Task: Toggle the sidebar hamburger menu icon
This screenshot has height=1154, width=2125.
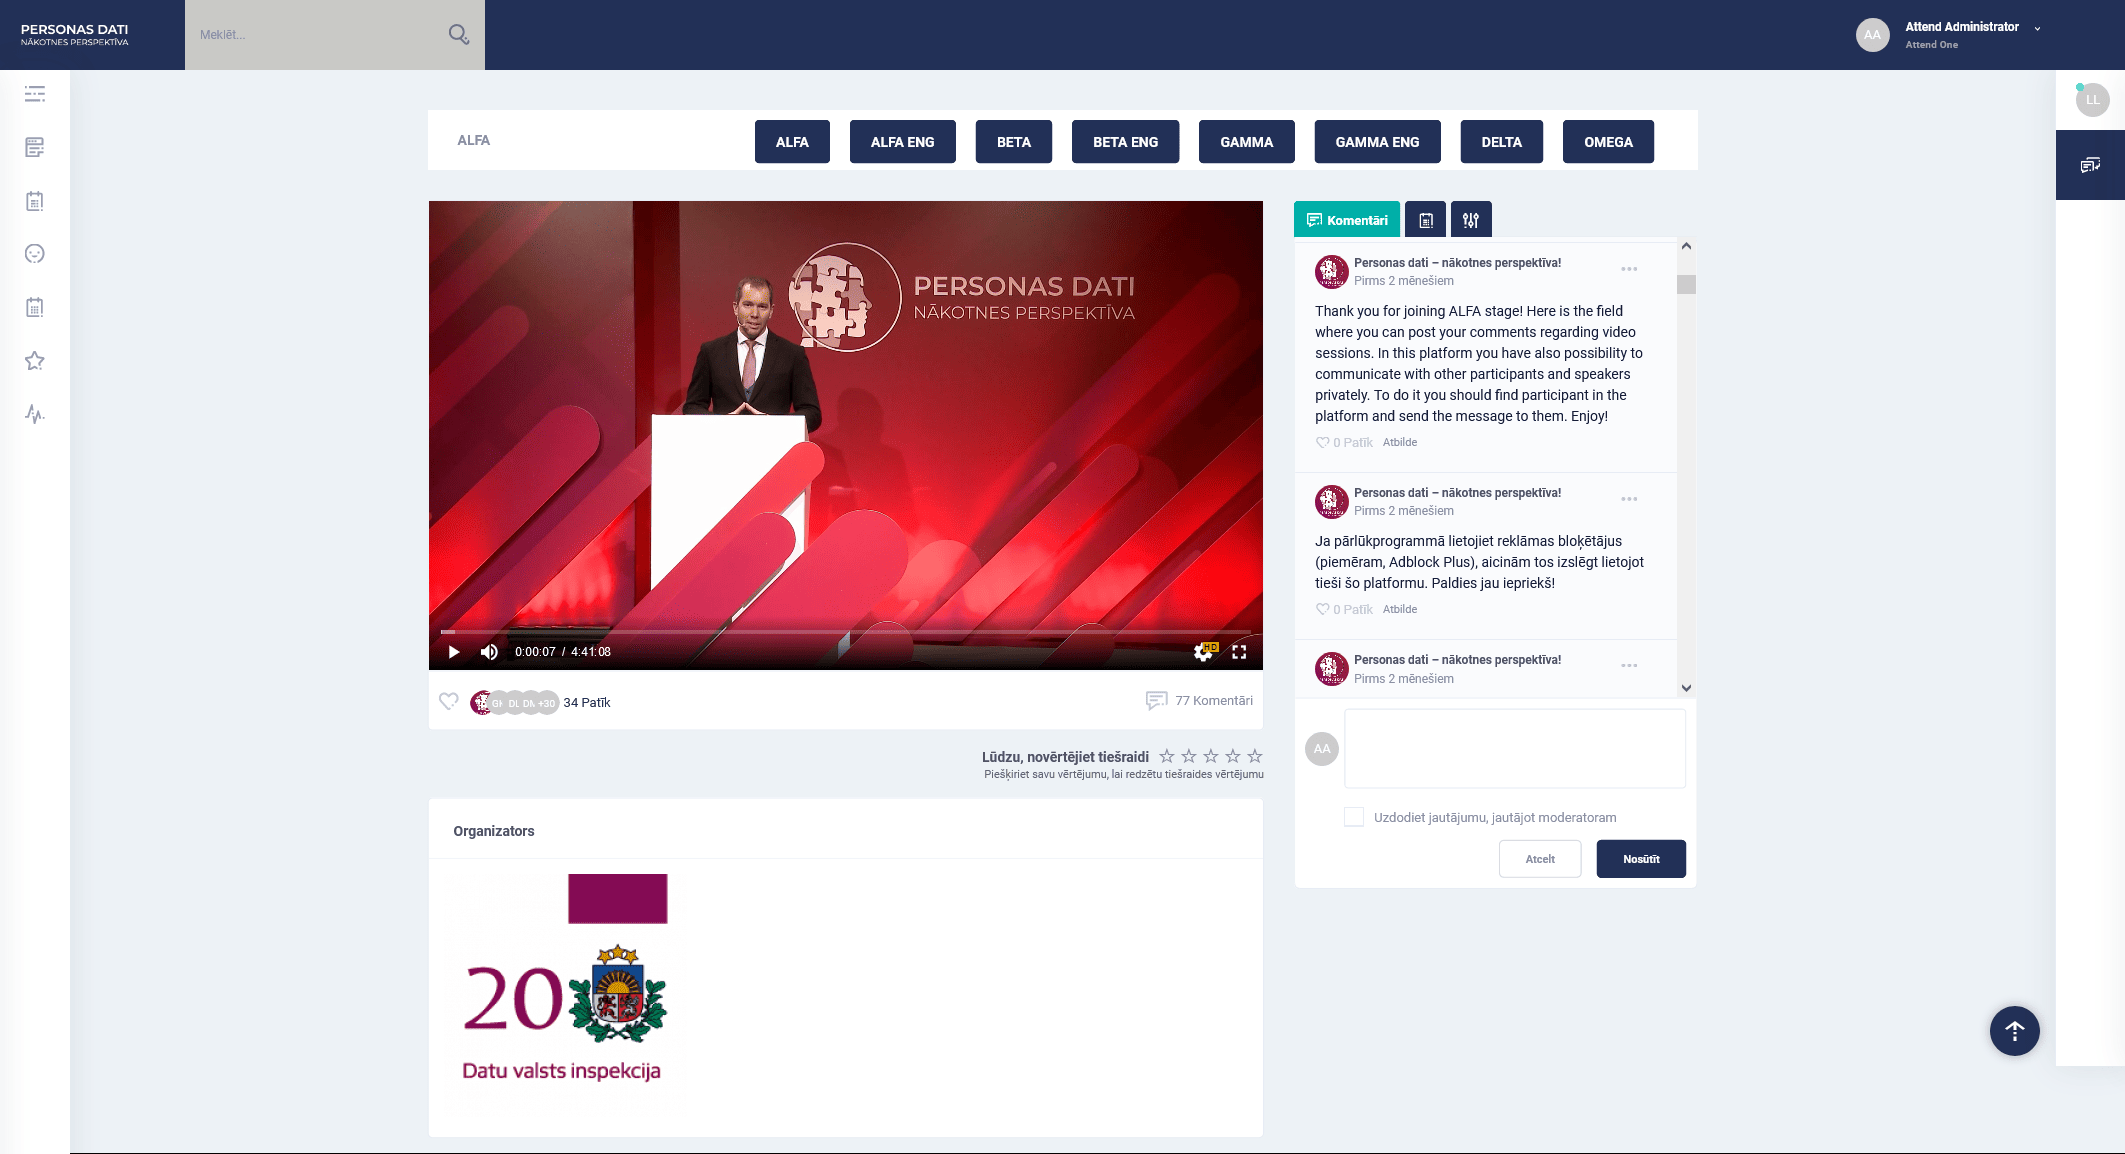Action: (x=35, y=94)
